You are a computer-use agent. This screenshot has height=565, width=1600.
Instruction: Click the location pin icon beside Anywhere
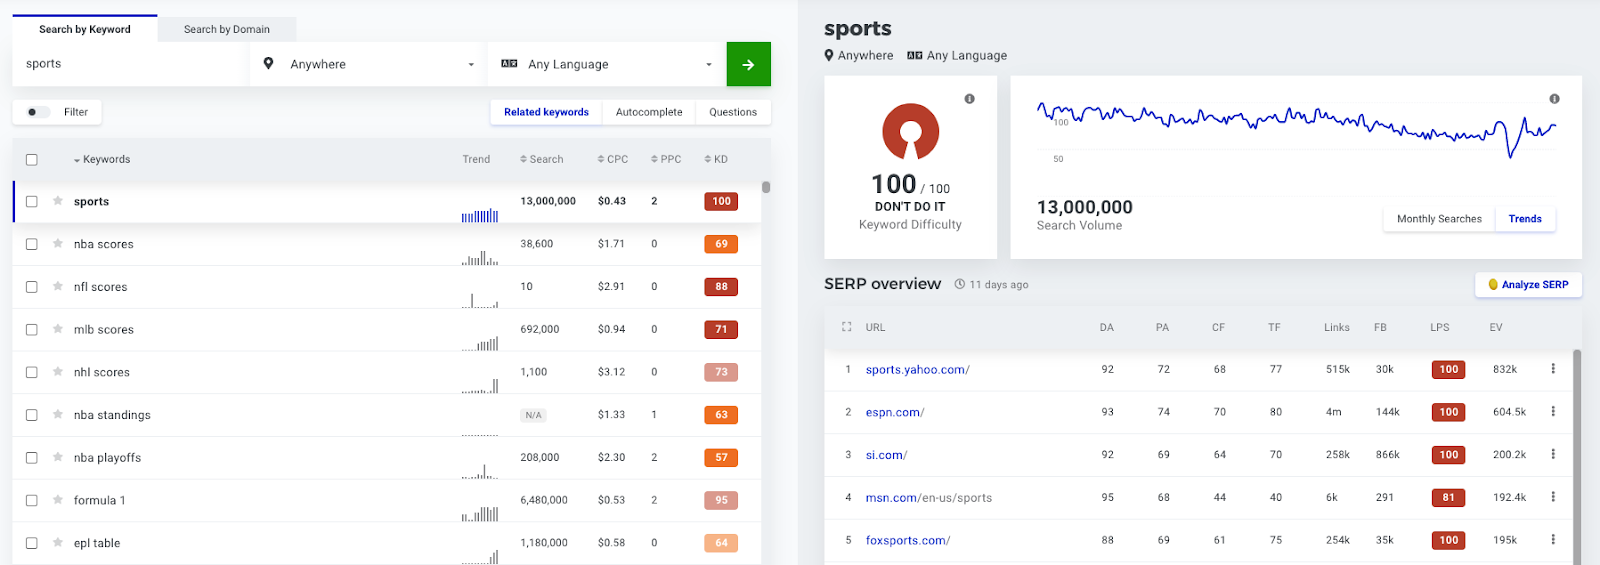click(x=268, y=63)
